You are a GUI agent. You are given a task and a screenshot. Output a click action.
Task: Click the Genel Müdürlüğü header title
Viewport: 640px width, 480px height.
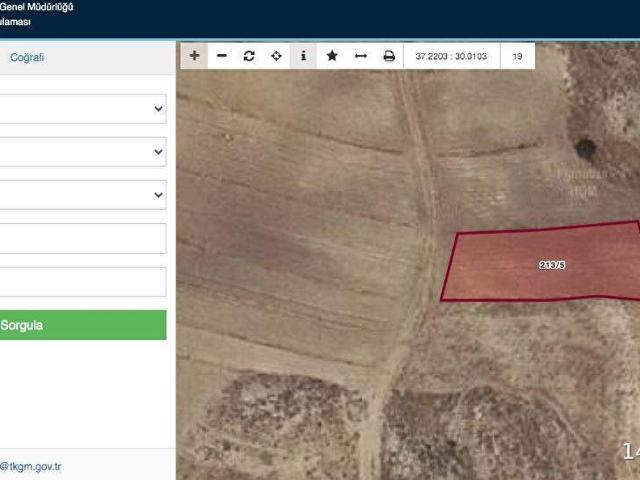click(37, 7)
